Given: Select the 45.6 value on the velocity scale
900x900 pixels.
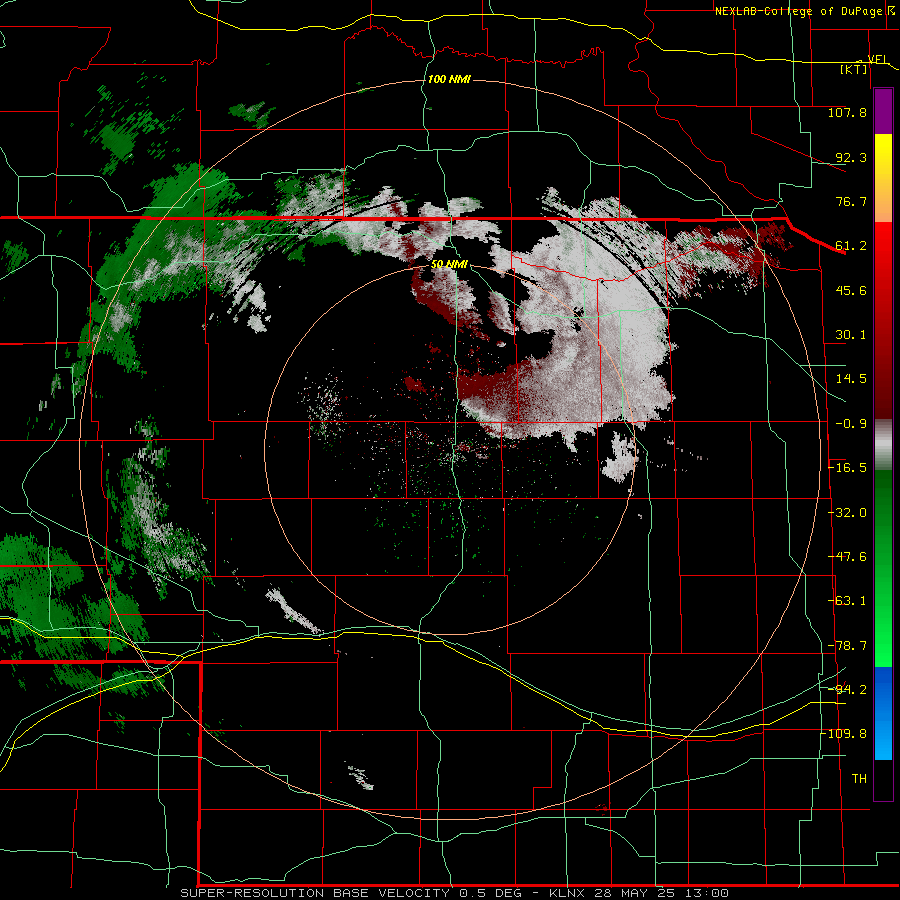Looking at the screenshot, I should (851, 290).
